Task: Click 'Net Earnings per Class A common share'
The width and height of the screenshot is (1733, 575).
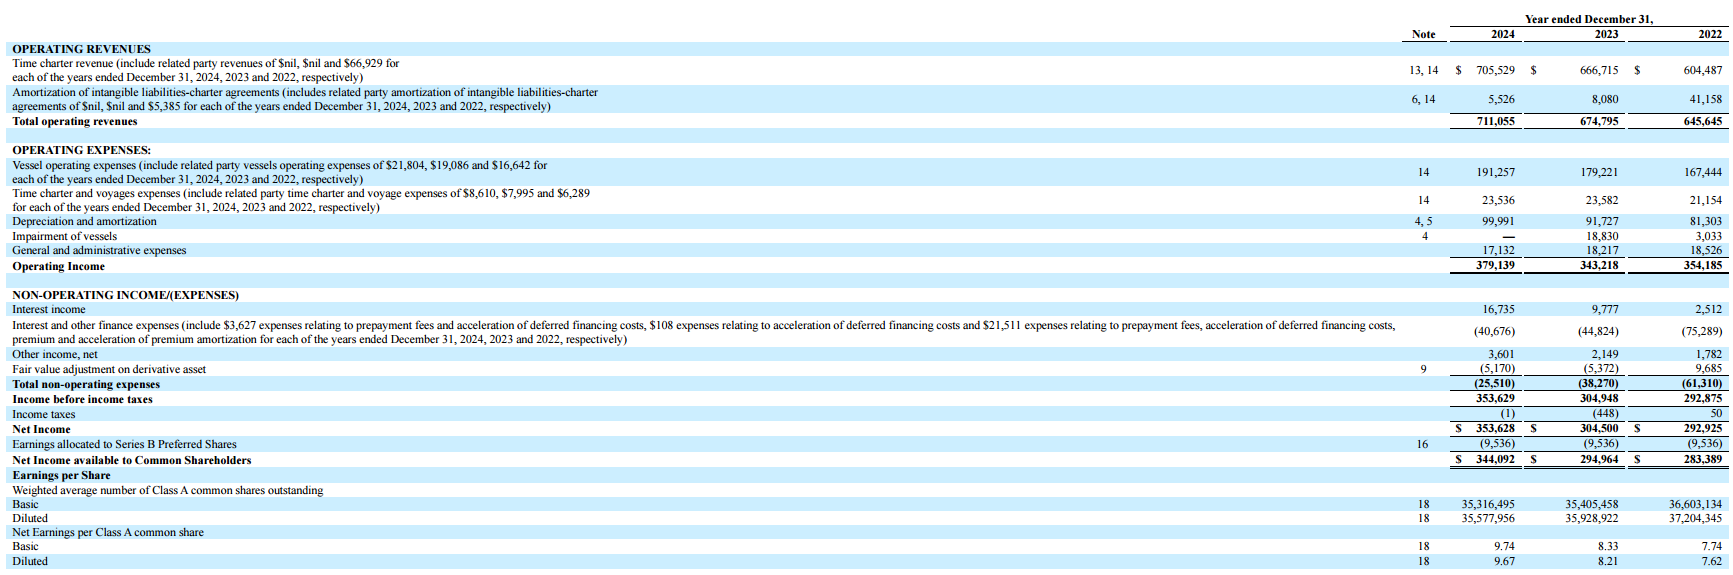Action: pos(108,533)
